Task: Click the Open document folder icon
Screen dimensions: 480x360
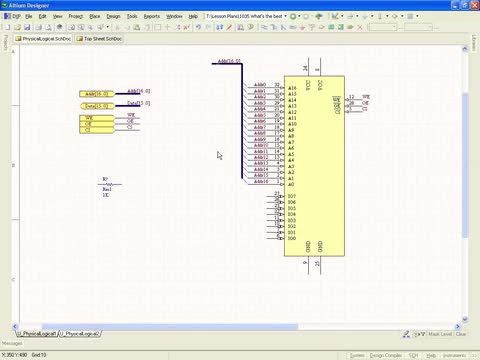Action: pyautogui.click(x=17, y=27)
